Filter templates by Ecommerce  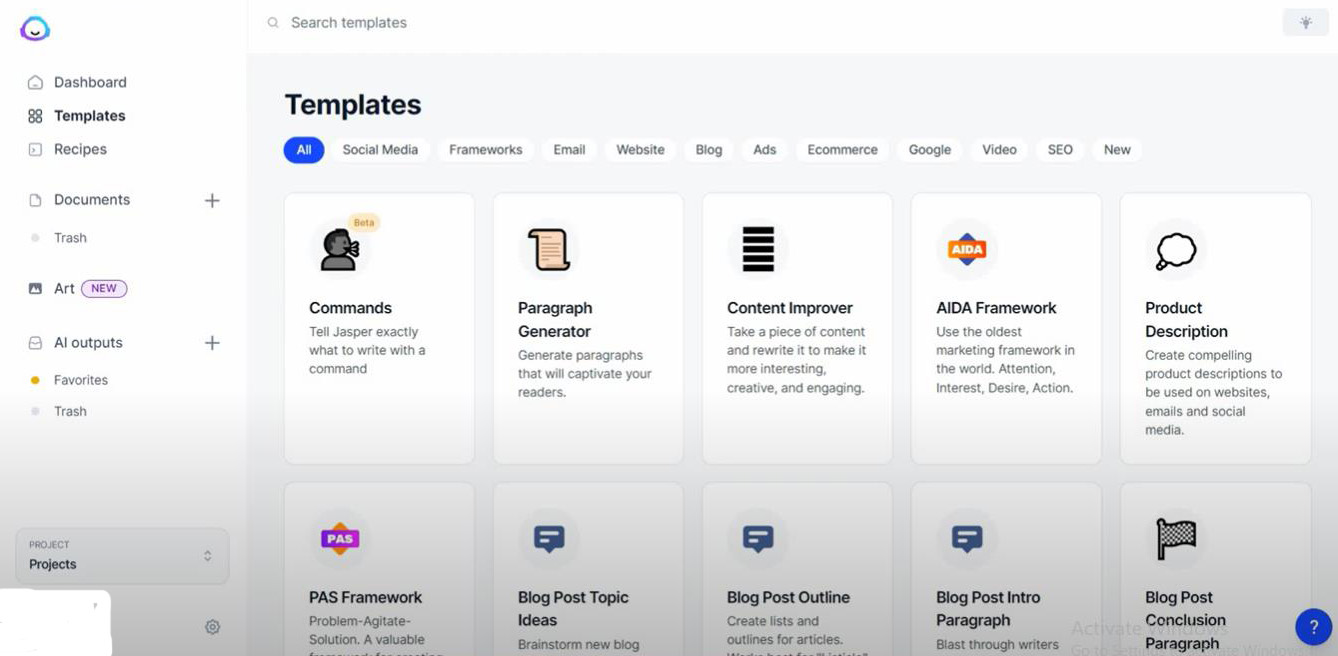click(x=842, y=150)
